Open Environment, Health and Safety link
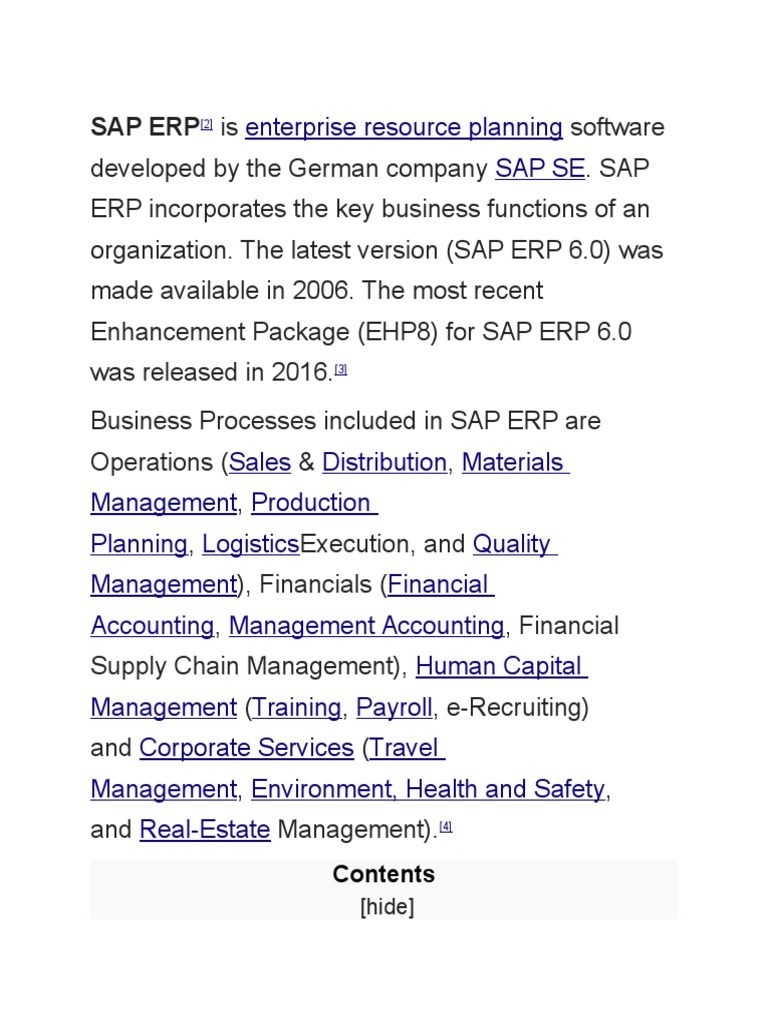This screenshot has width=768, height=1024. tap(428, 789)
